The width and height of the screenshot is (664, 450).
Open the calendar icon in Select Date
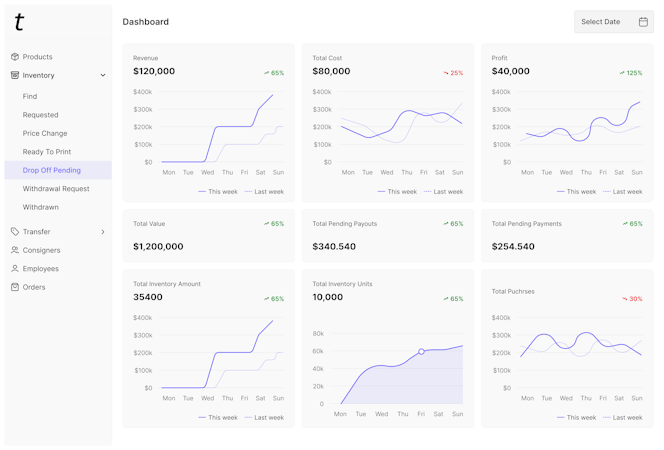pos(643,22)
